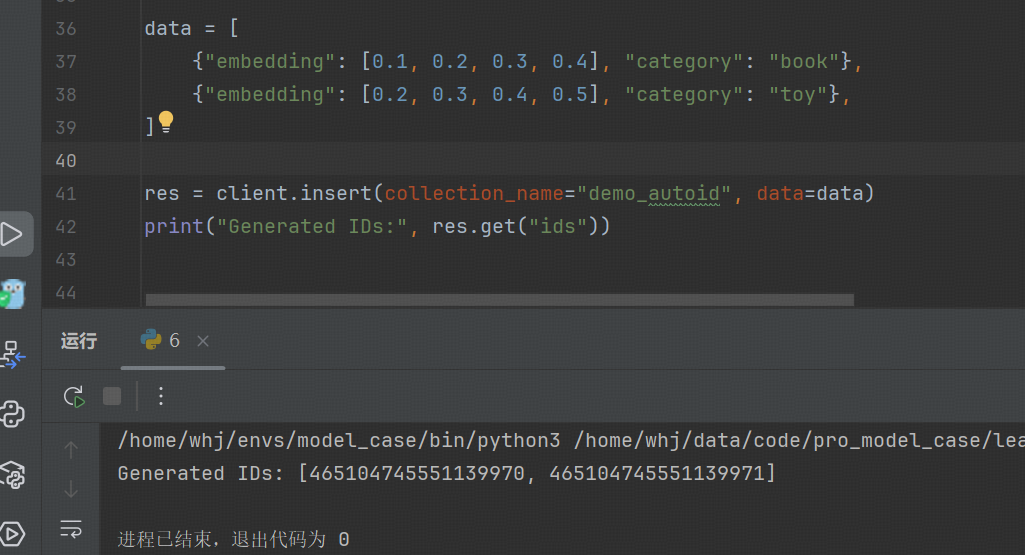Close the run tab named 6

click(x=203, y=341)
